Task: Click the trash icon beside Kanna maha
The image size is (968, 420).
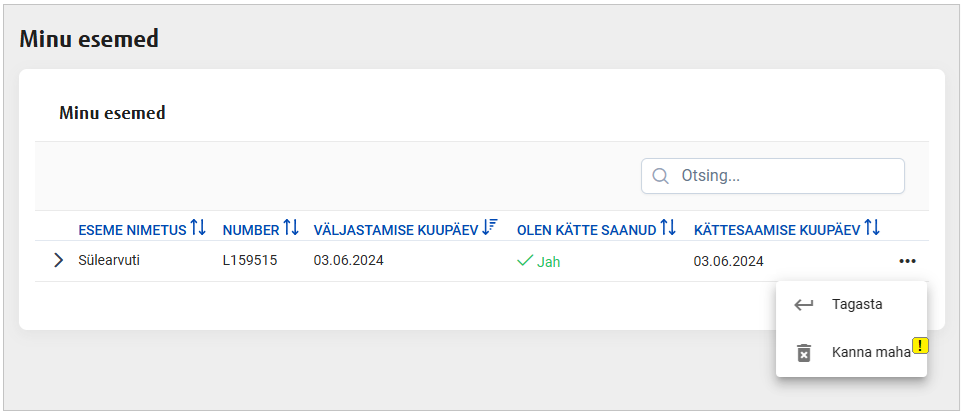Action: [x=804, y=353]
